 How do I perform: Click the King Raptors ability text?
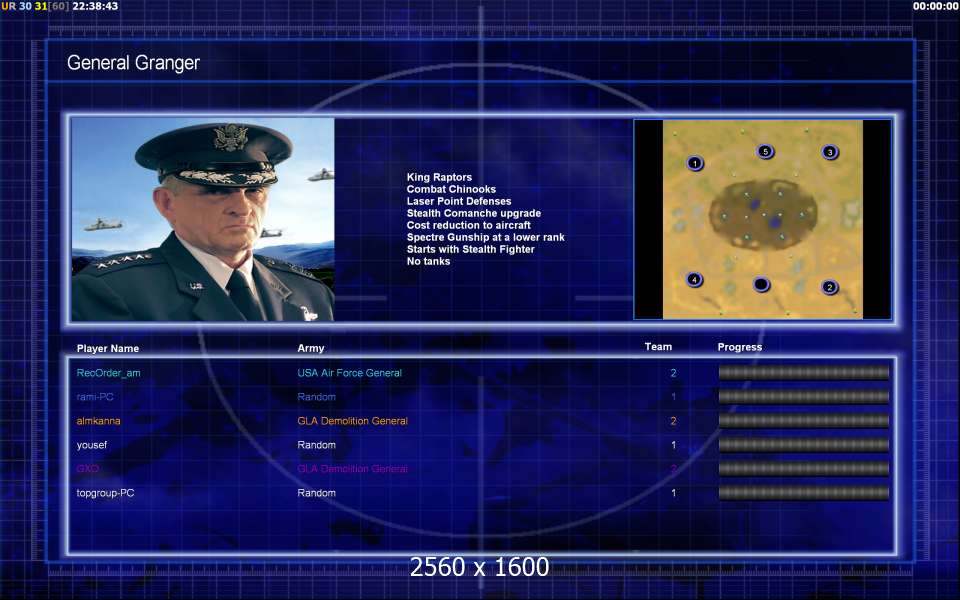[x=439, y=177]
